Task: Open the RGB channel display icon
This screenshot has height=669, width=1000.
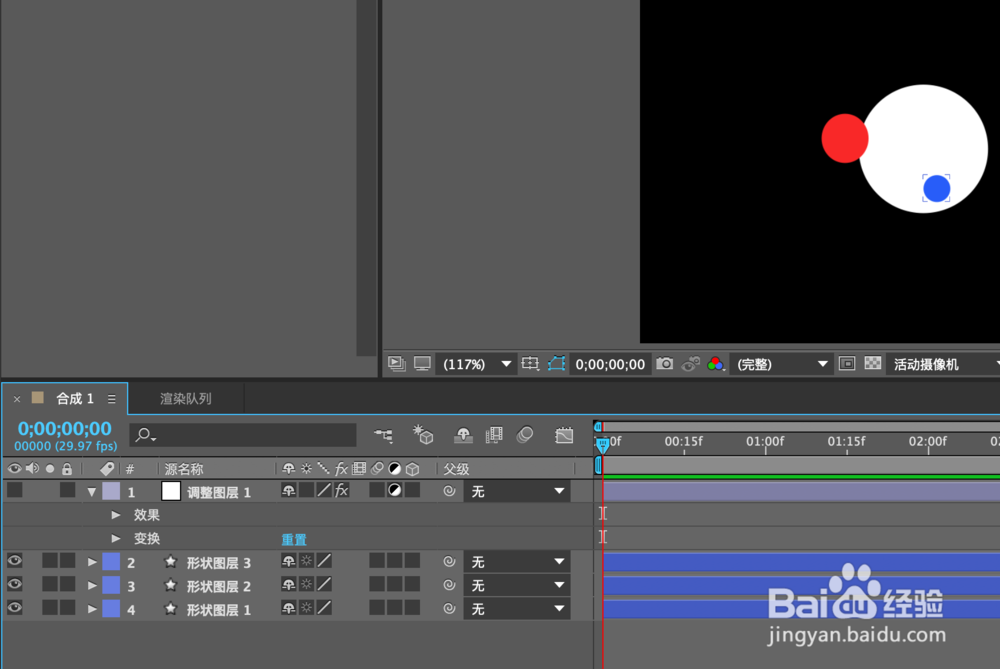Action: tap(716, 364)
